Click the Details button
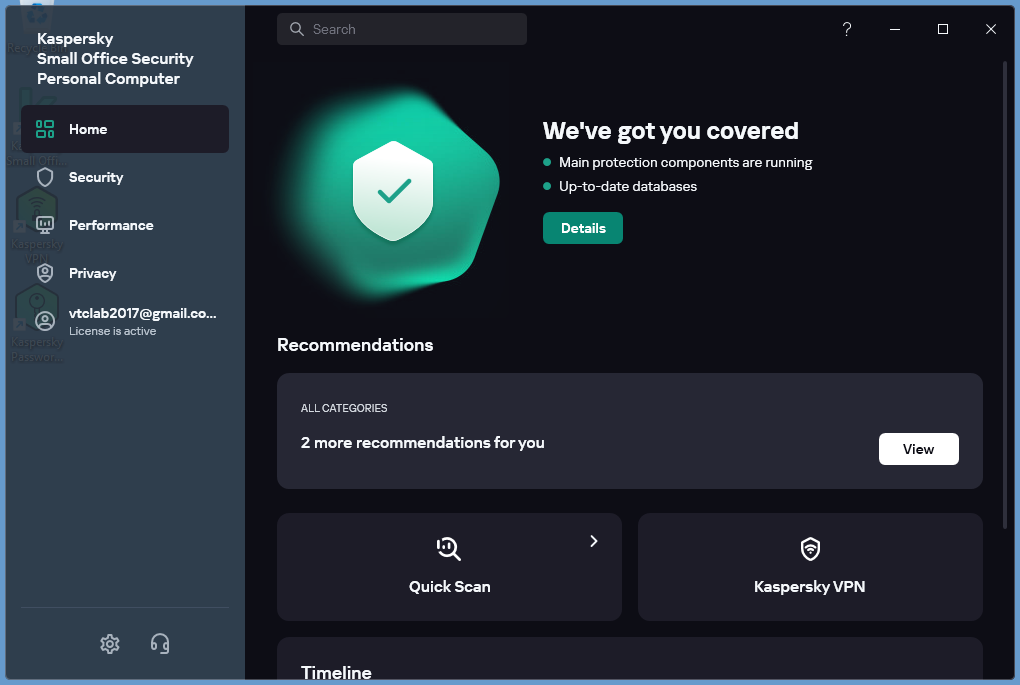The width and height of the screenshot is (1020, 685). tap(582, 228)
